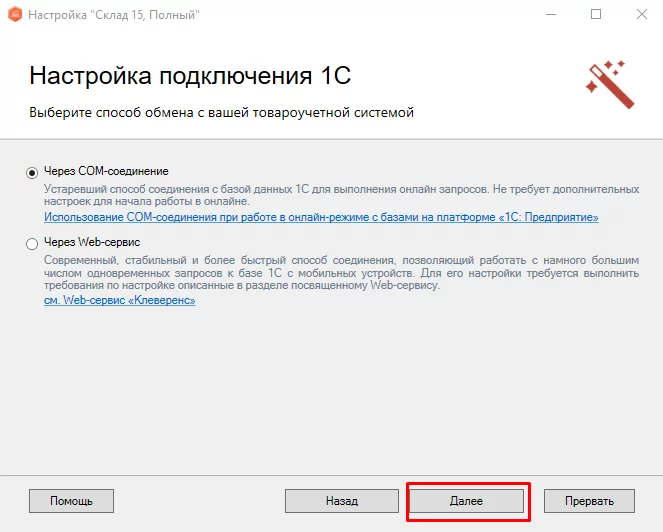Maximize the Настройка window

596,14
